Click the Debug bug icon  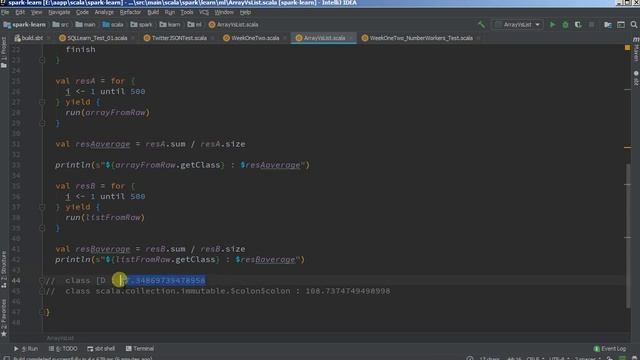(565, 24)
